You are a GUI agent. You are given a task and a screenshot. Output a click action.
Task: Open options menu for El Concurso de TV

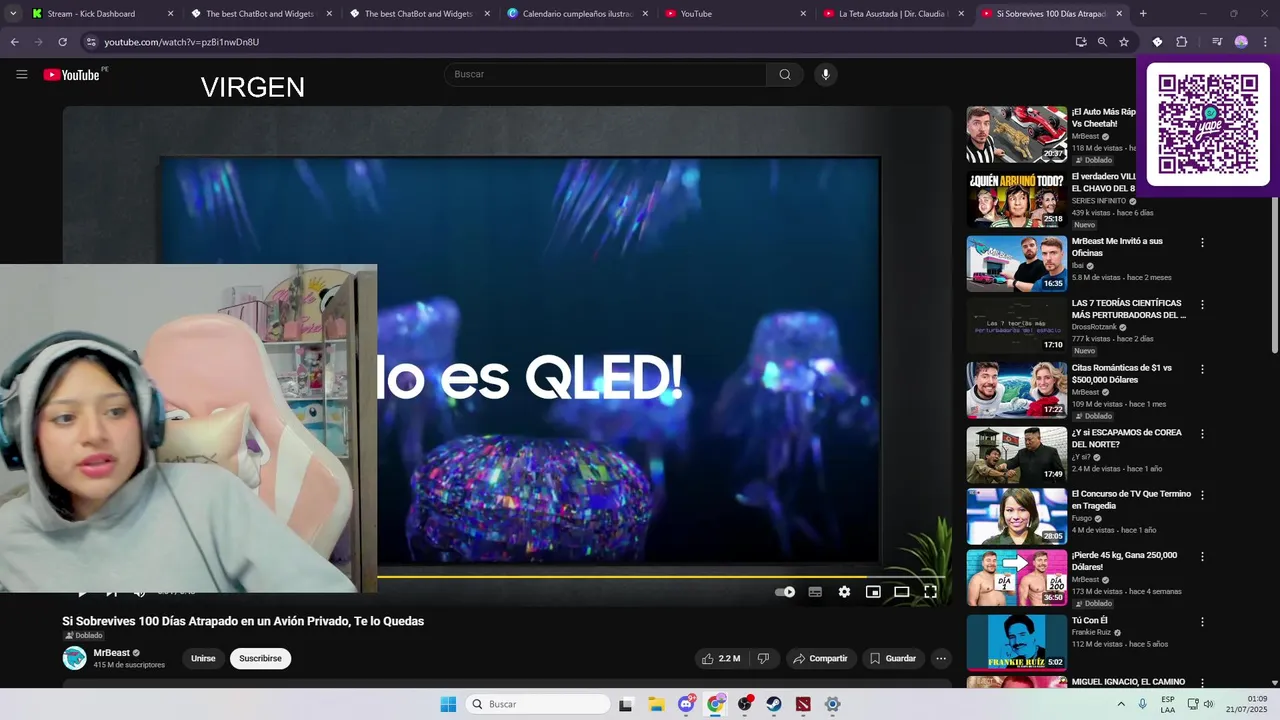1202,495
